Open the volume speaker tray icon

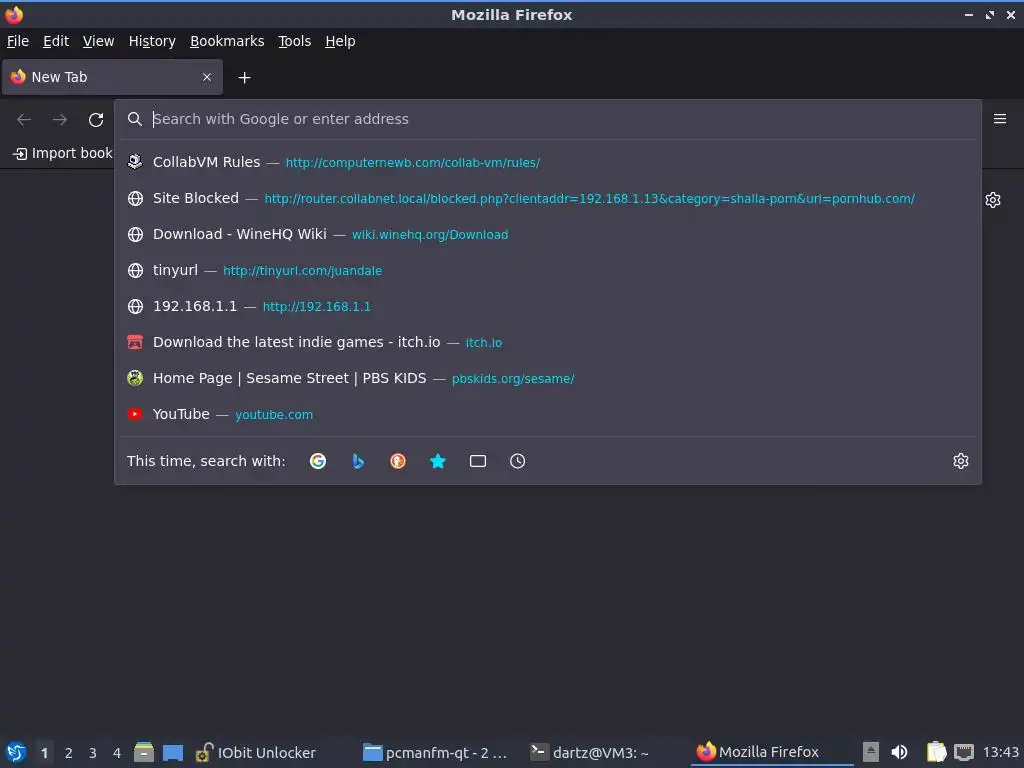(899, 752)
